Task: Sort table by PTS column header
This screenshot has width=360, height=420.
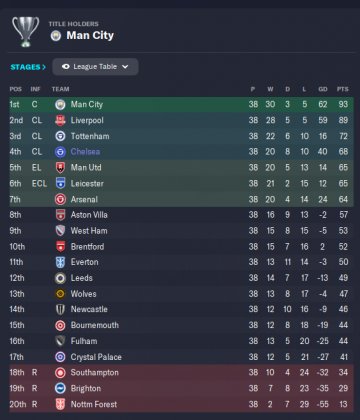Action: click(x=342, y=89)
